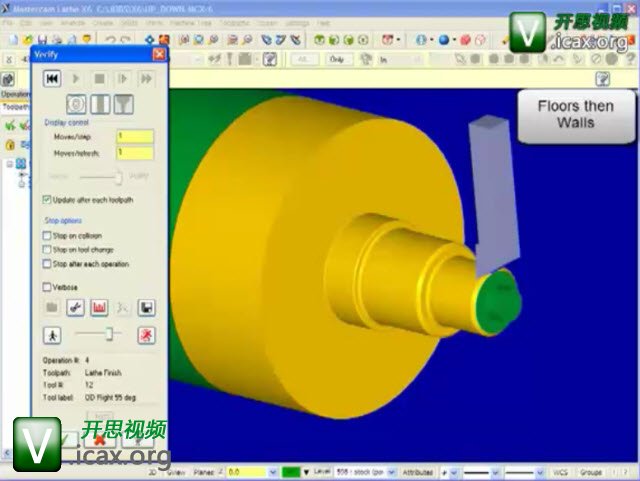Click the red section-view icon
This screenshot has height=481, width=640.
click(99, 307)
